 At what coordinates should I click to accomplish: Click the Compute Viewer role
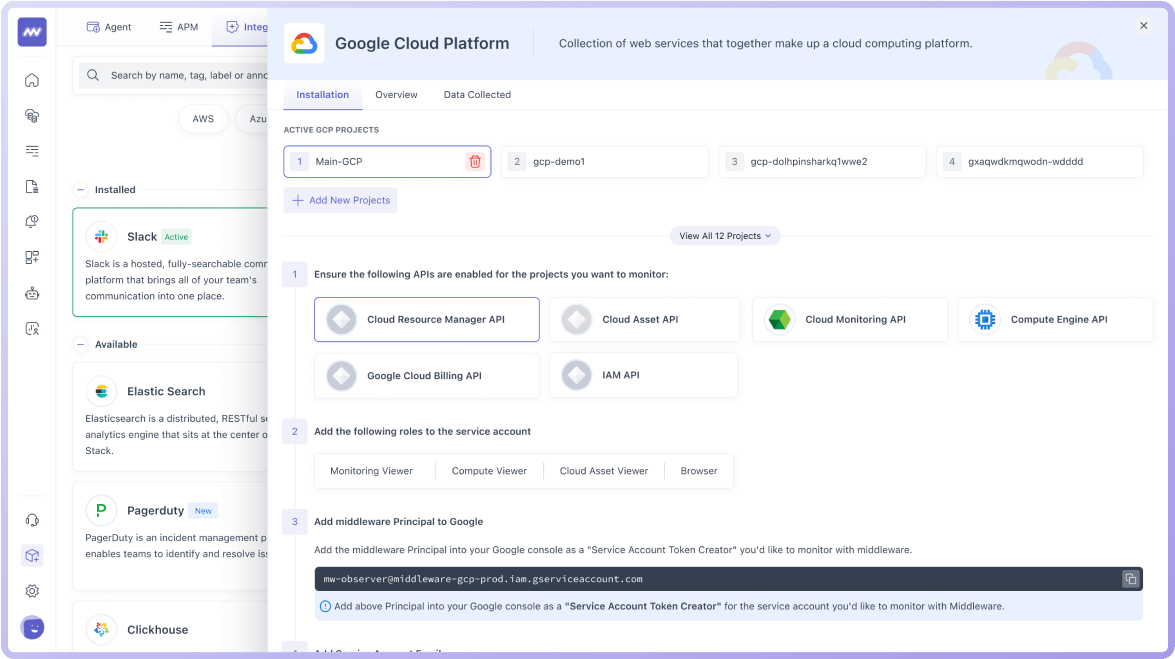click(489, 471)
